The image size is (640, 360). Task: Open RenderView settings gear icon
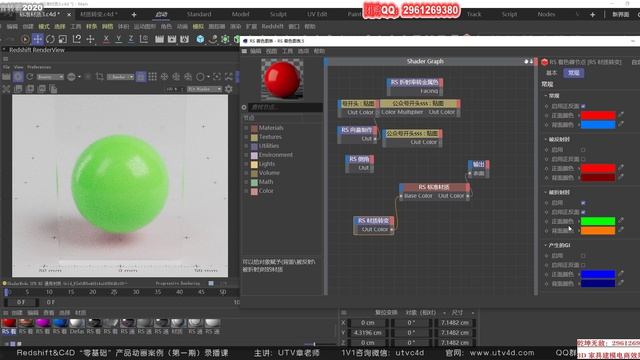[x=229, y=89]
